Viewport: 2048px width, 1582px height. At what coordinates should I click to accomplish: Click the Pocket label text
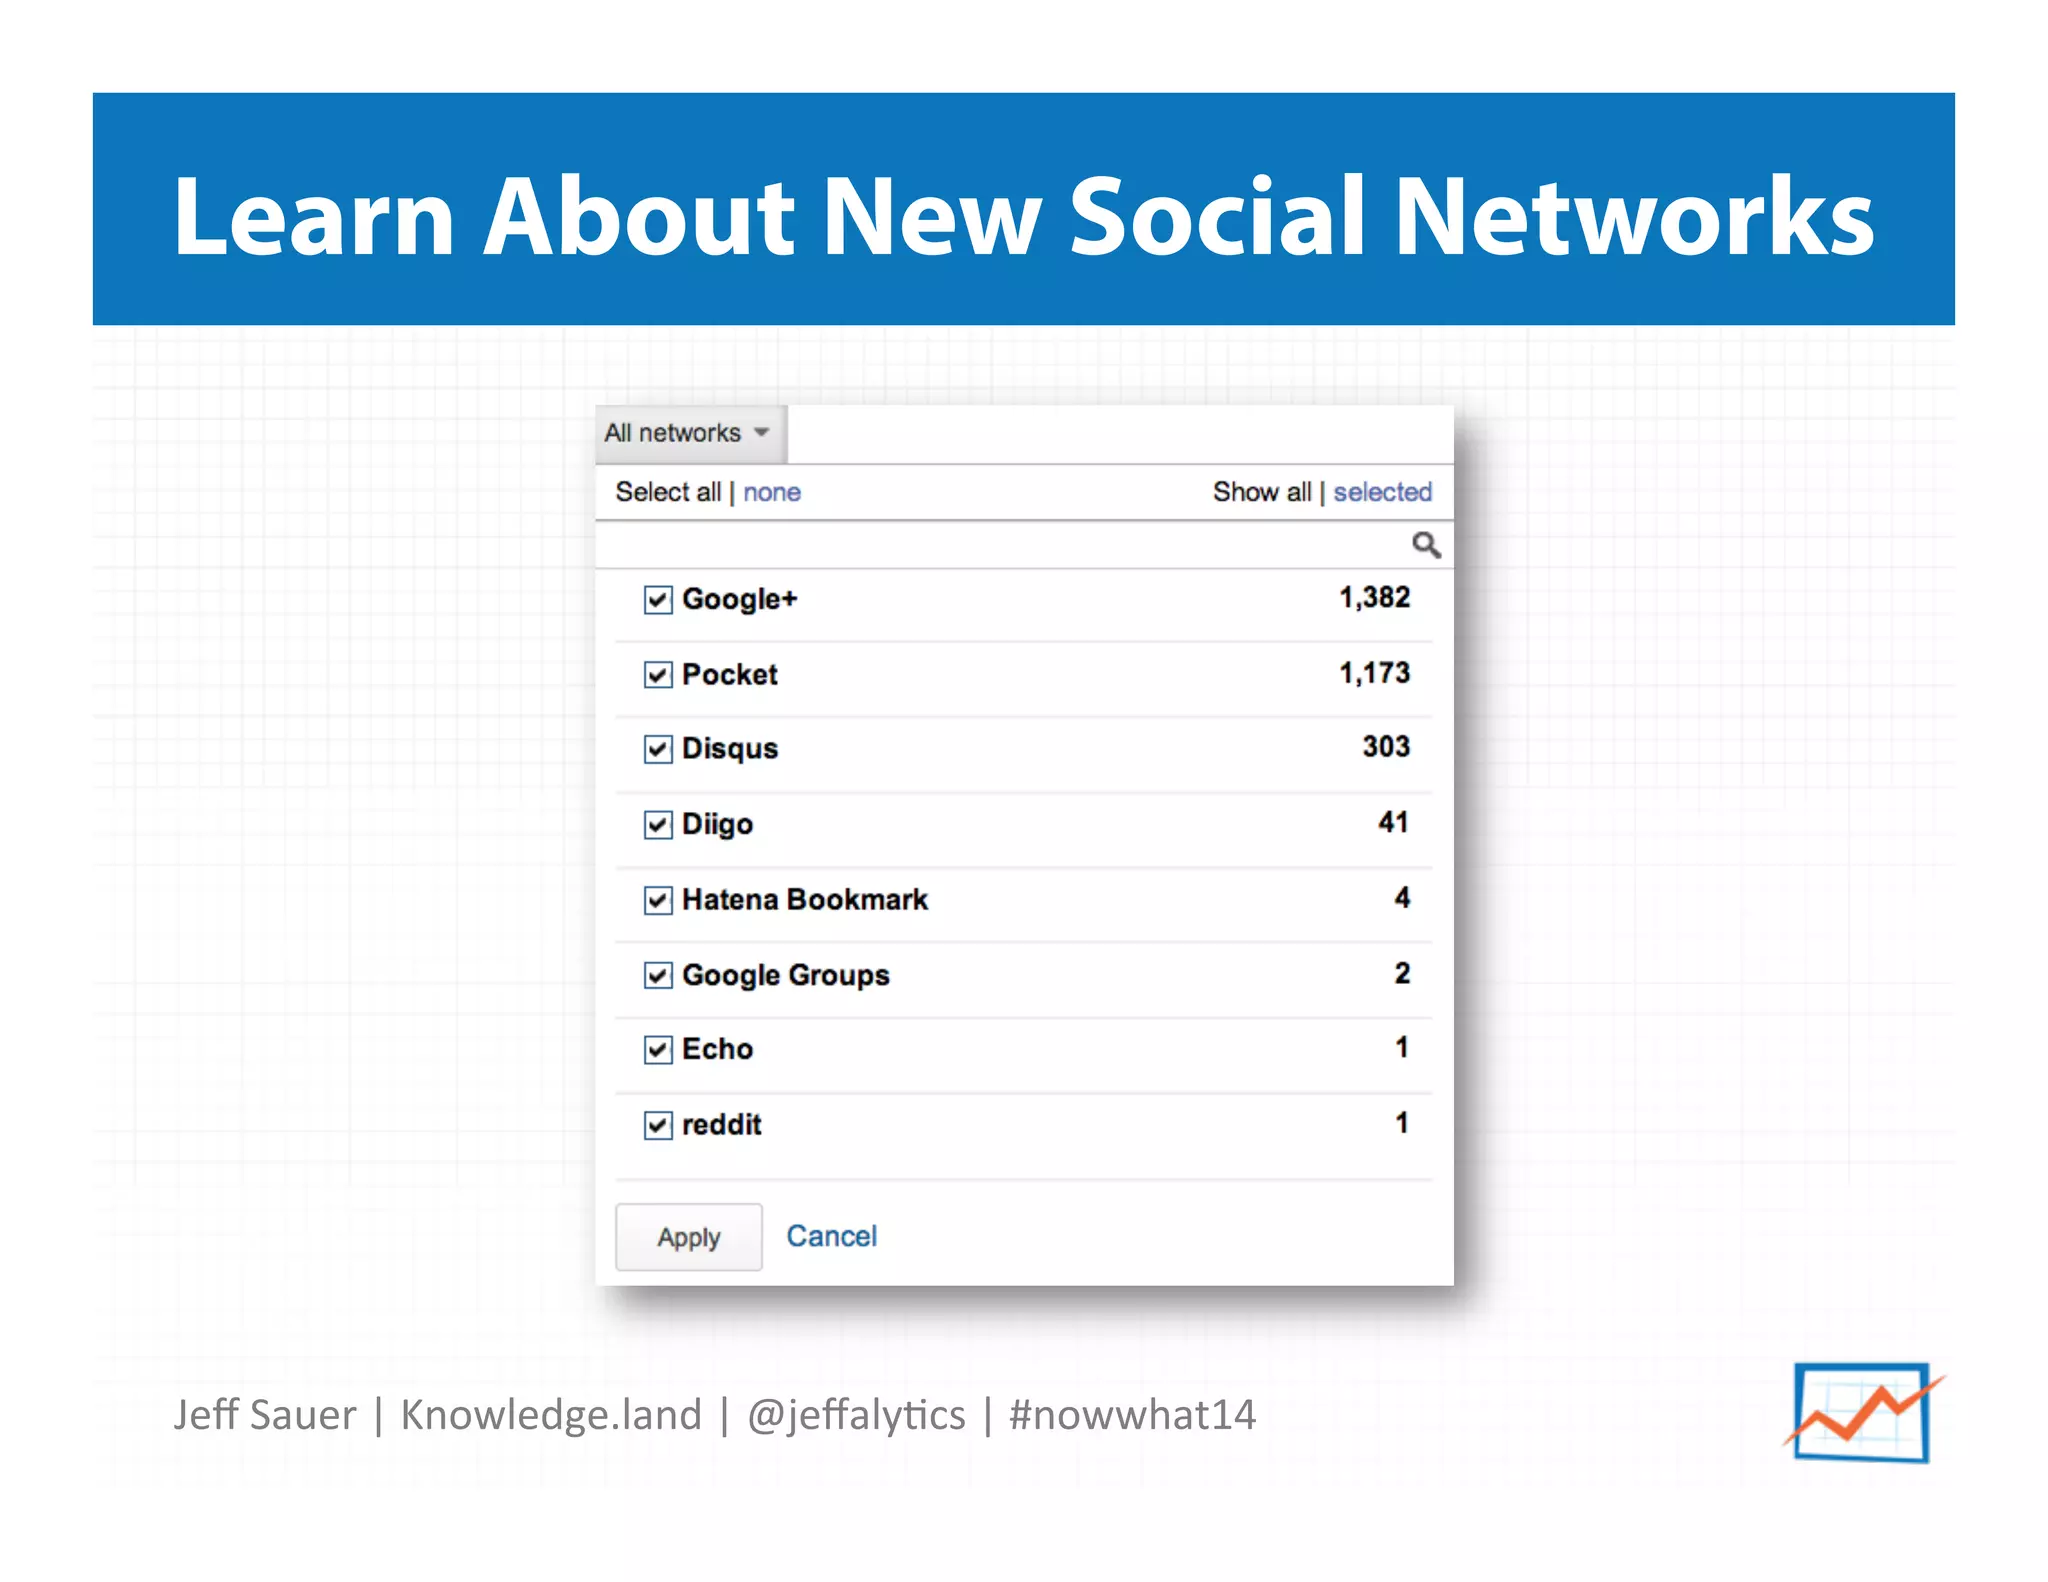pos(730,674)
